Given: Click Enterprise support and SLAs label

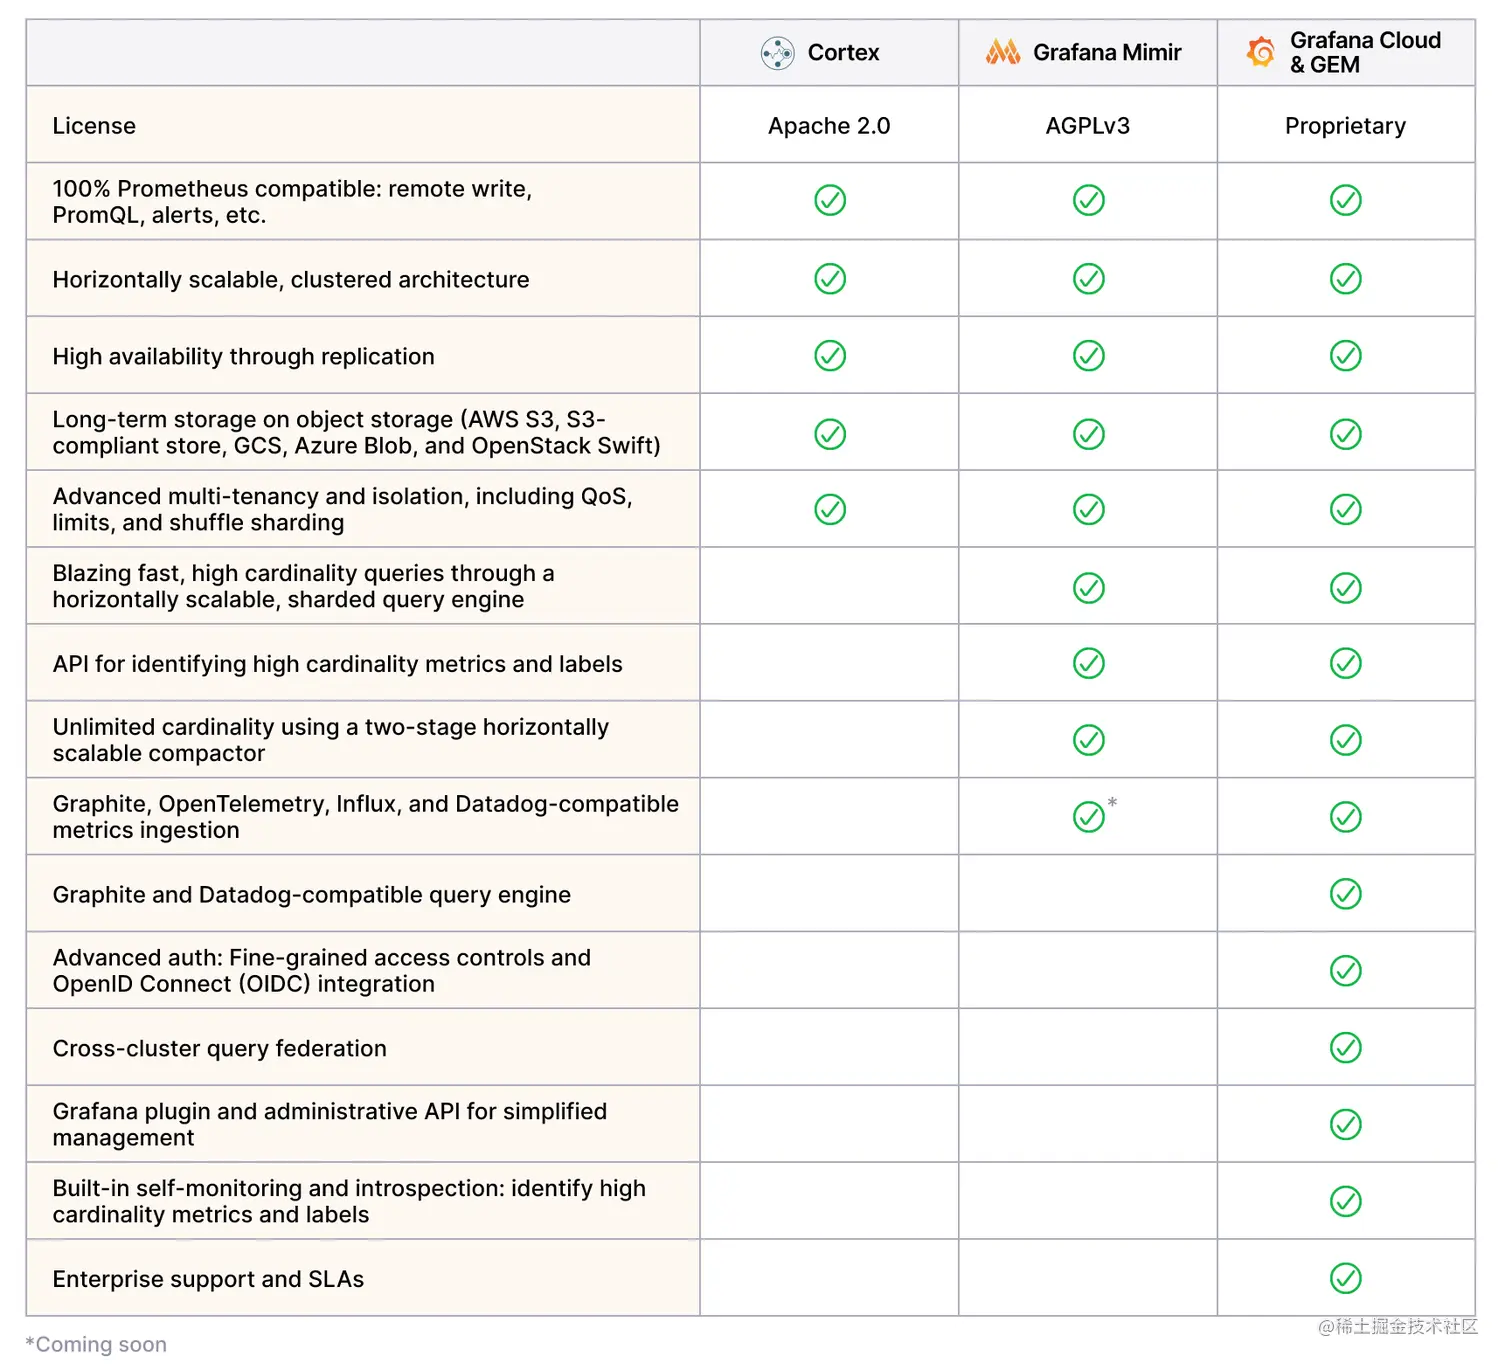Looking at the screenshot, I should pyautogui.click(x=208, y=1279).
